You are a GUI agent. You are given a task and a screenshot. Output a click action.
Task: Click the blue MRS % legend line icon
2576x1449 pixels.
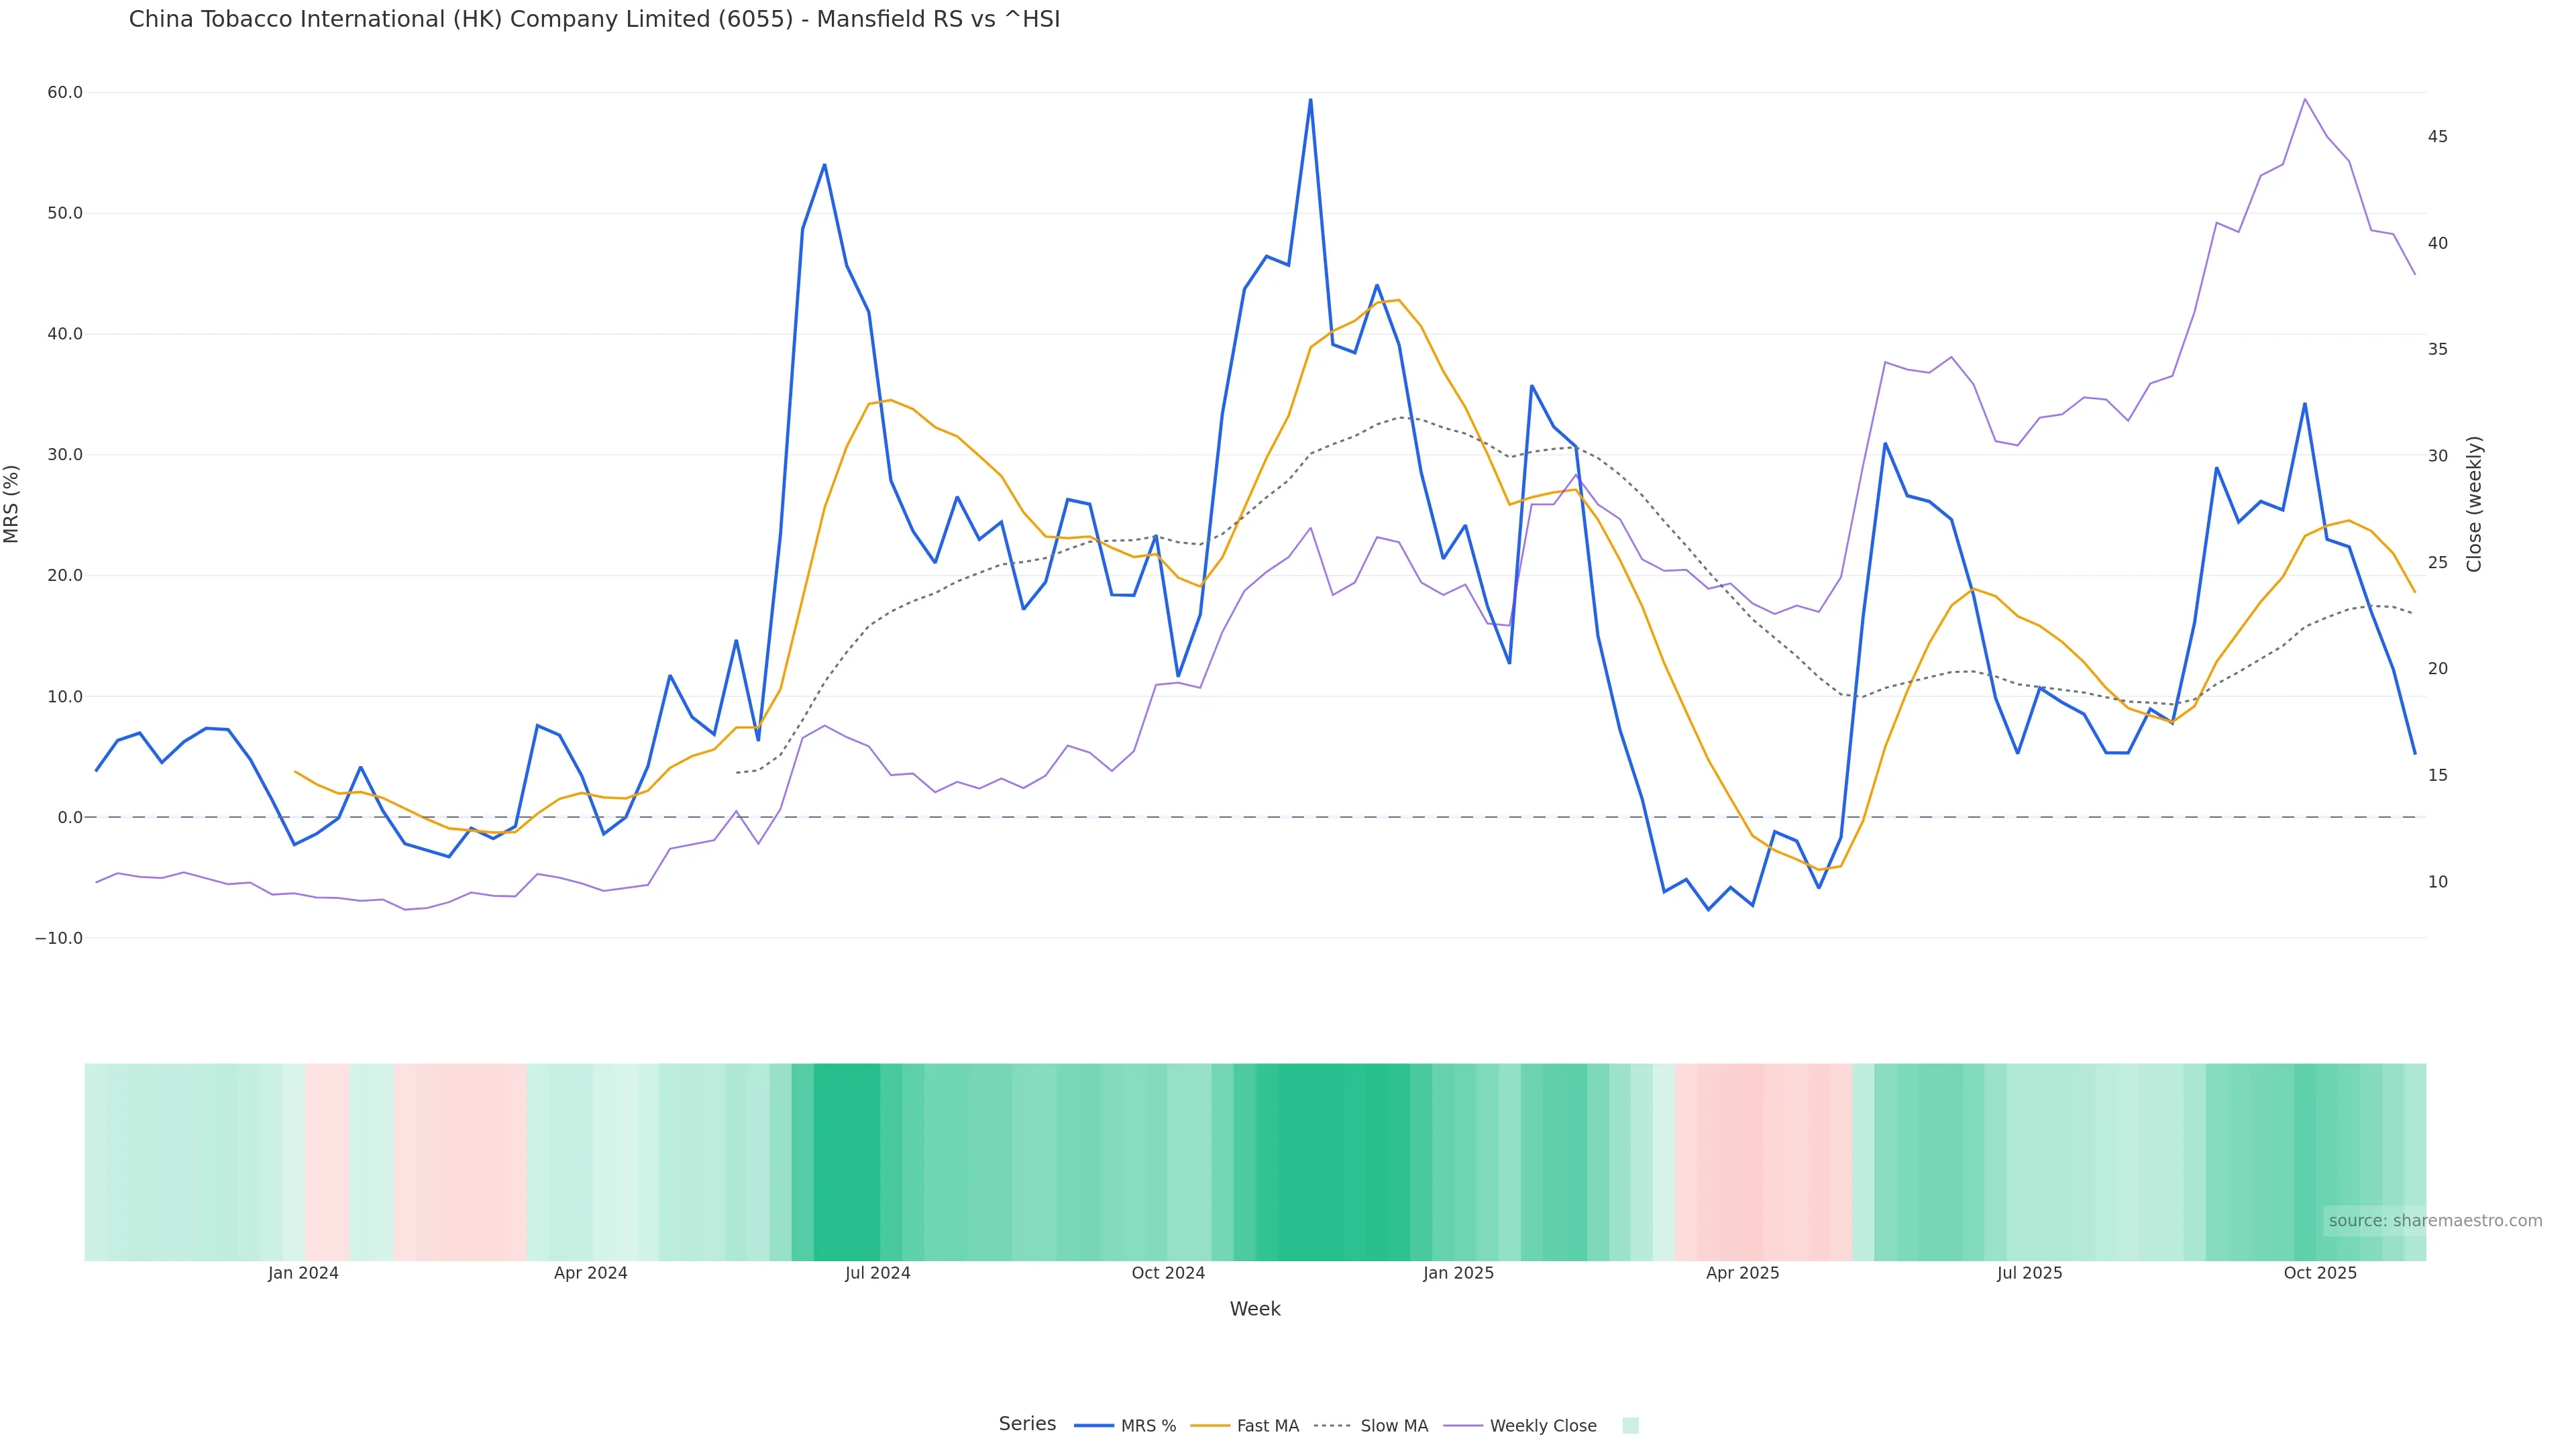pos(1094,1426)
